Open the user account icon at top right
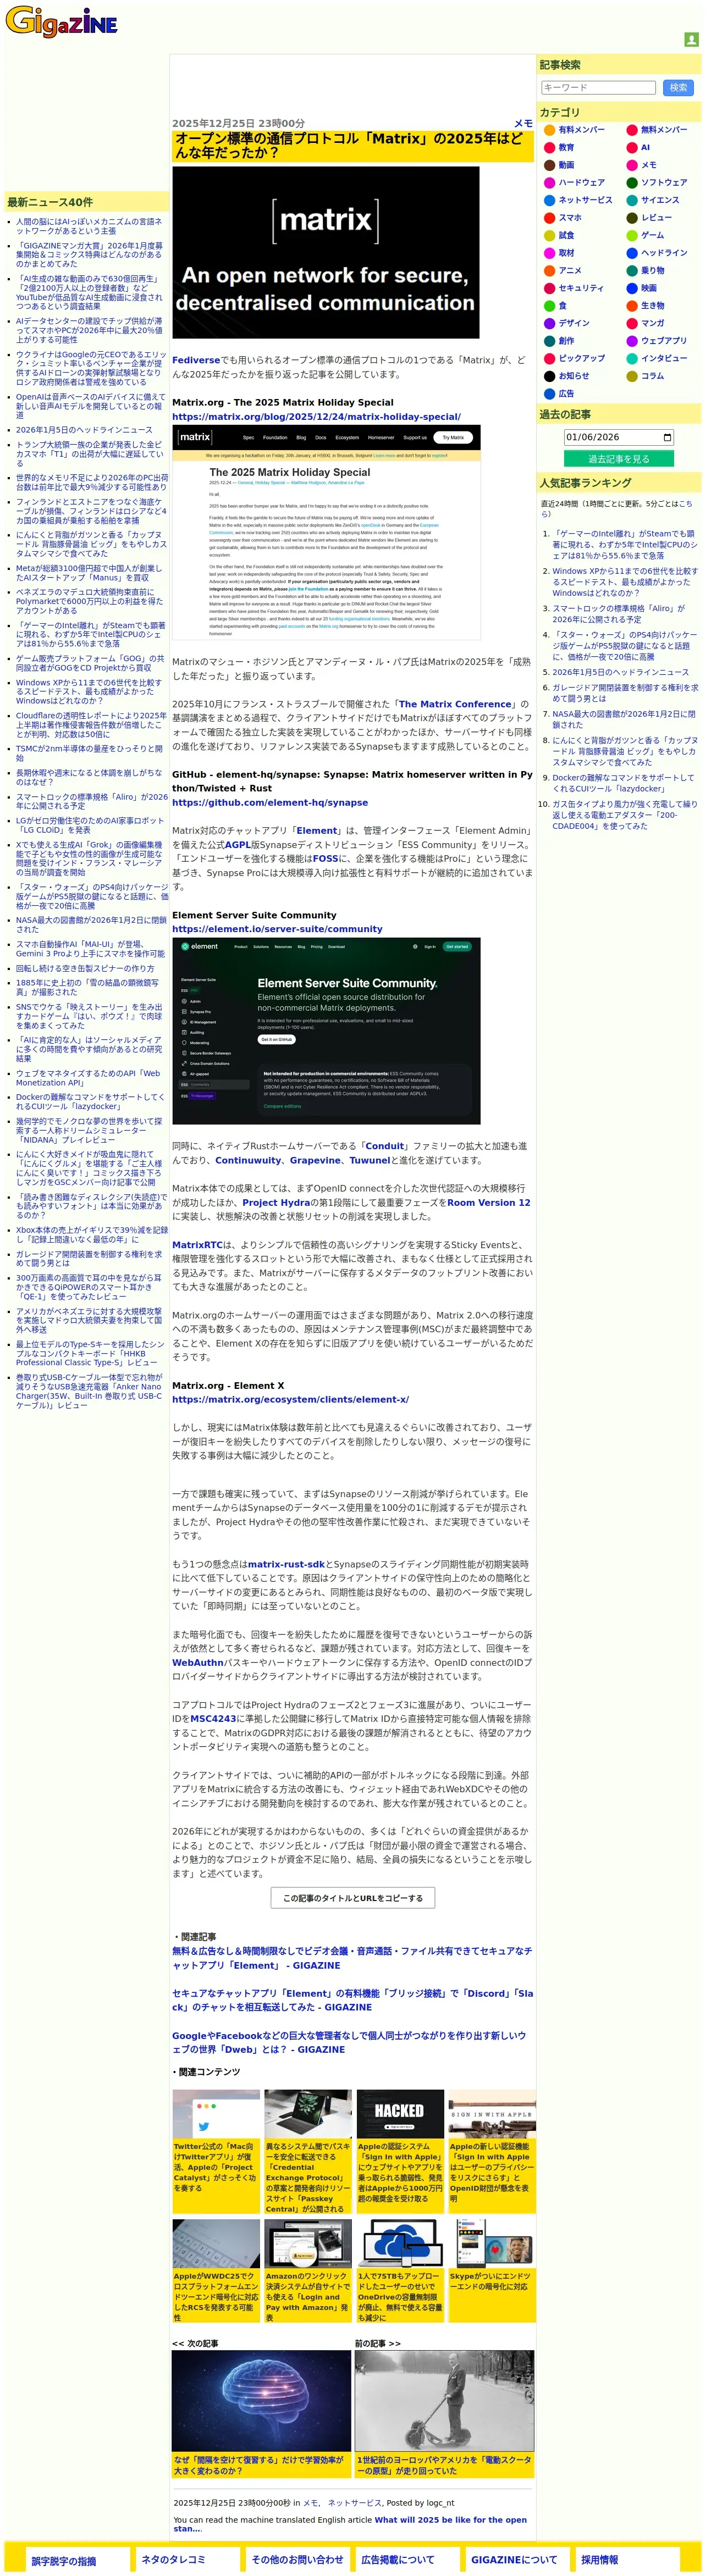706x2576 pixels. tap(691, 40)
